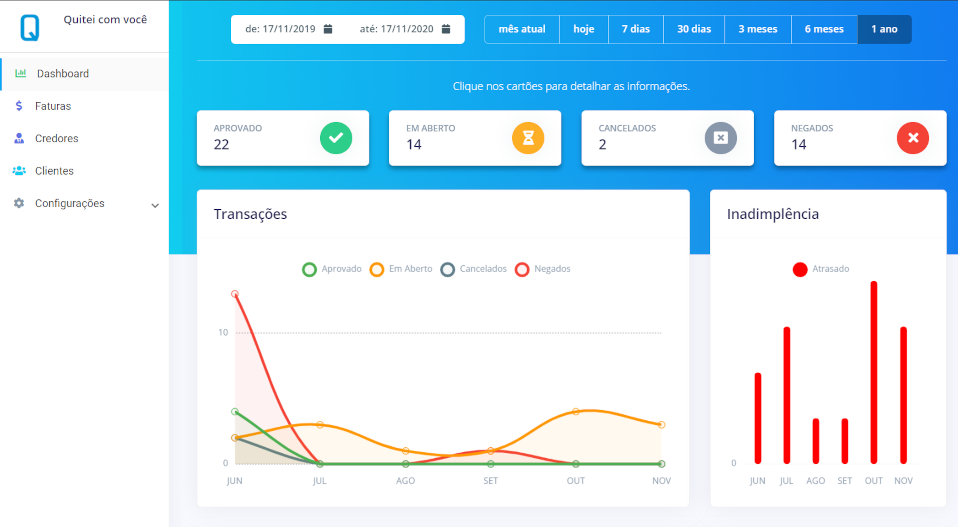Open the end date calendar icon
958x527 pixels.
(446, 29)
